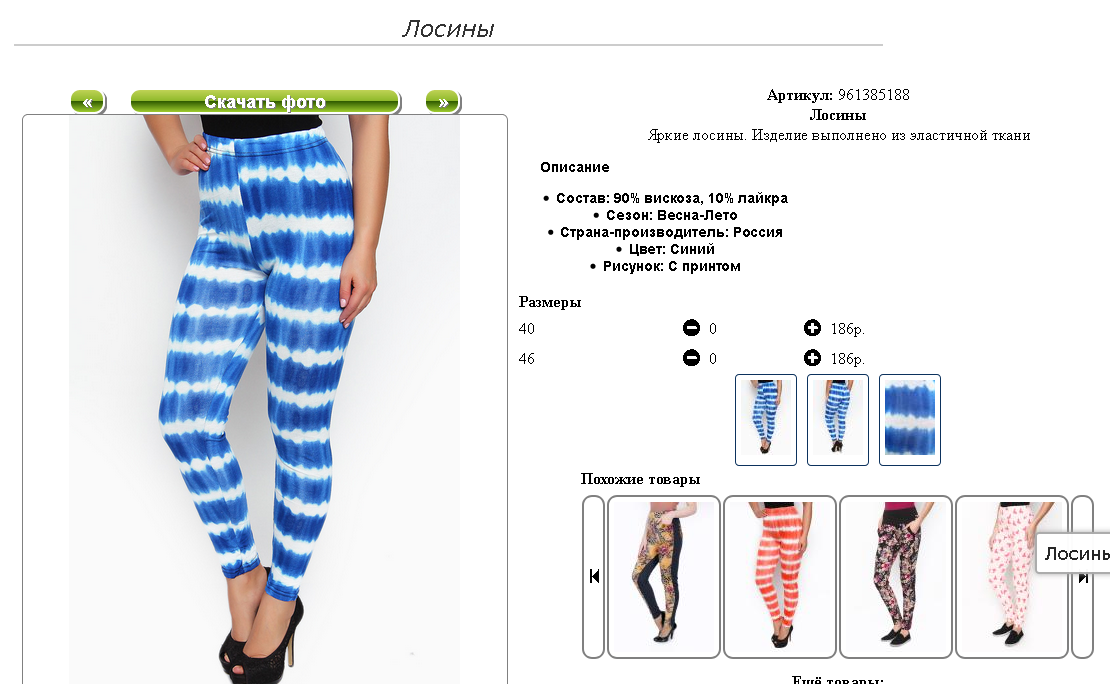Click the Лосины product name under article

(838, 115)
